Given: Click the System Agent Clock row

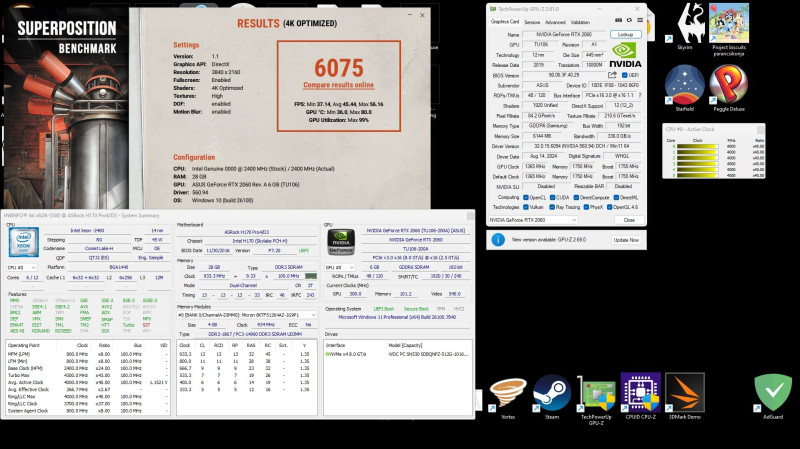Looking at the screenshot, I should 87,411.
